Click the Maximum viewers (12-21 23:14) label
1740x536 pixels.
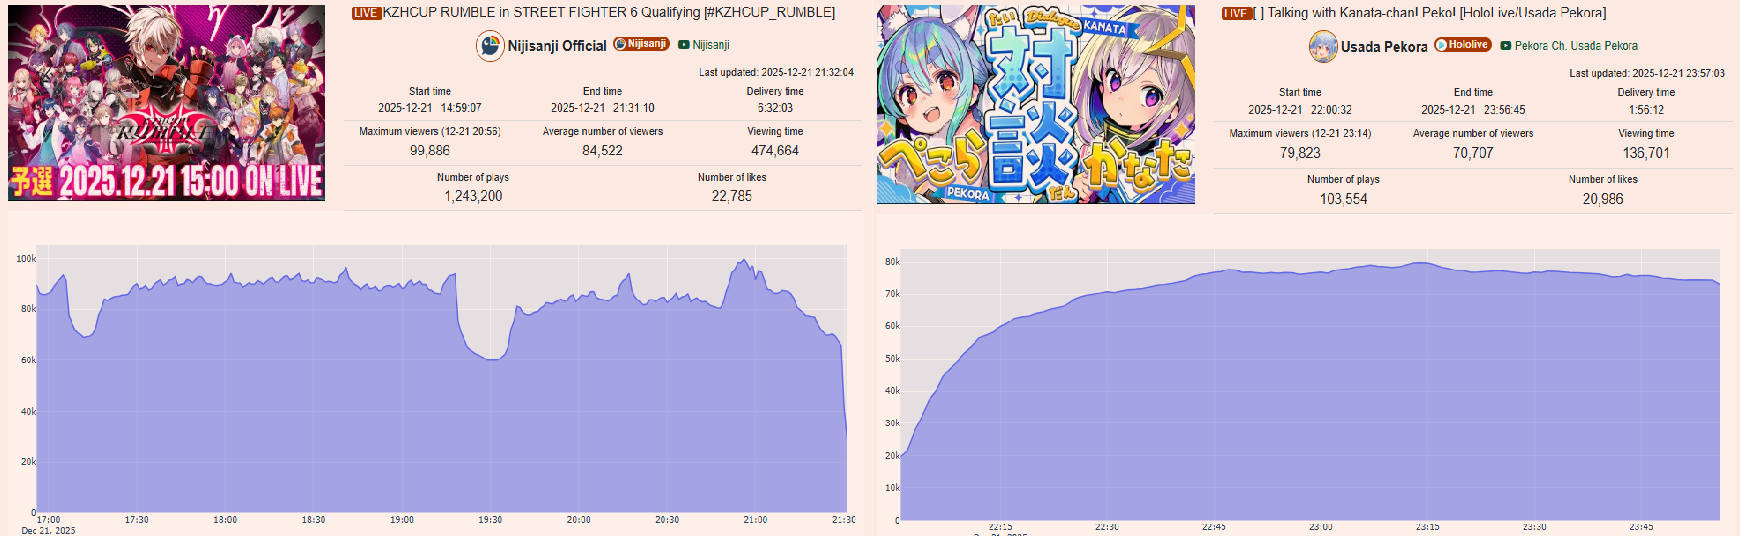click(1300, 133)
